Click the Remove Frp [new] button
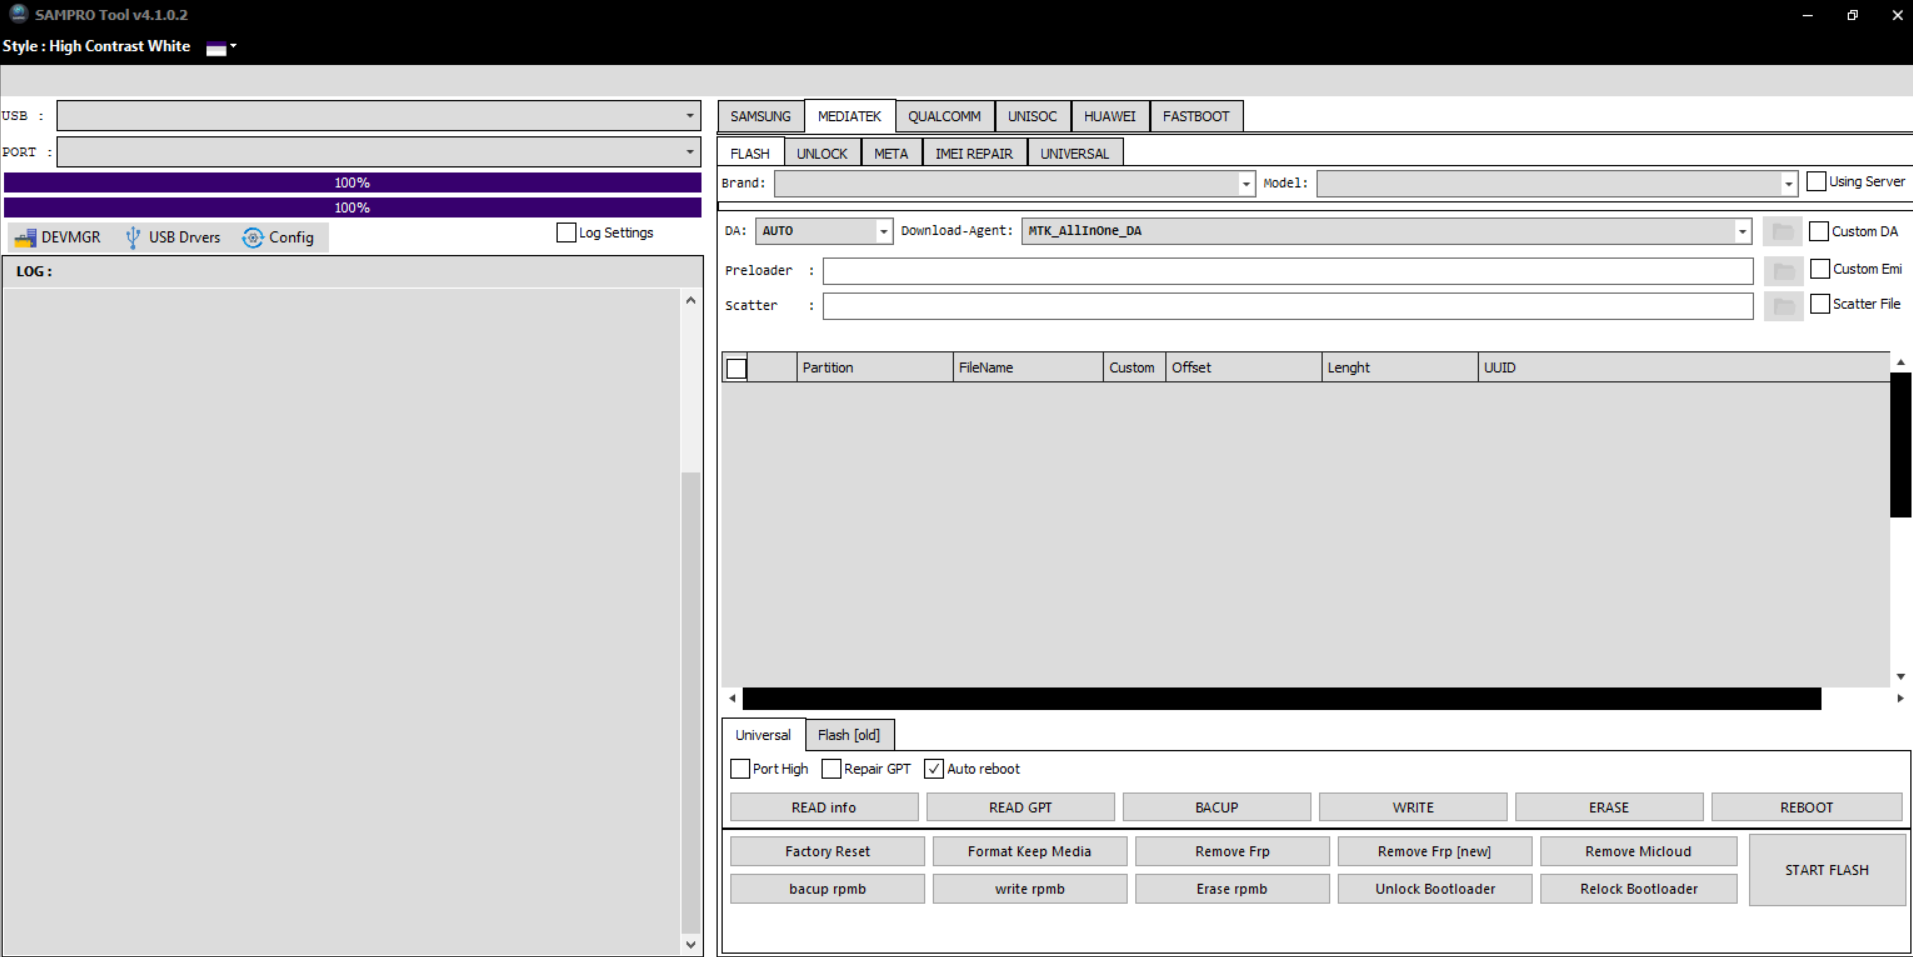The image size is (1913, 957). (1434, 851)
